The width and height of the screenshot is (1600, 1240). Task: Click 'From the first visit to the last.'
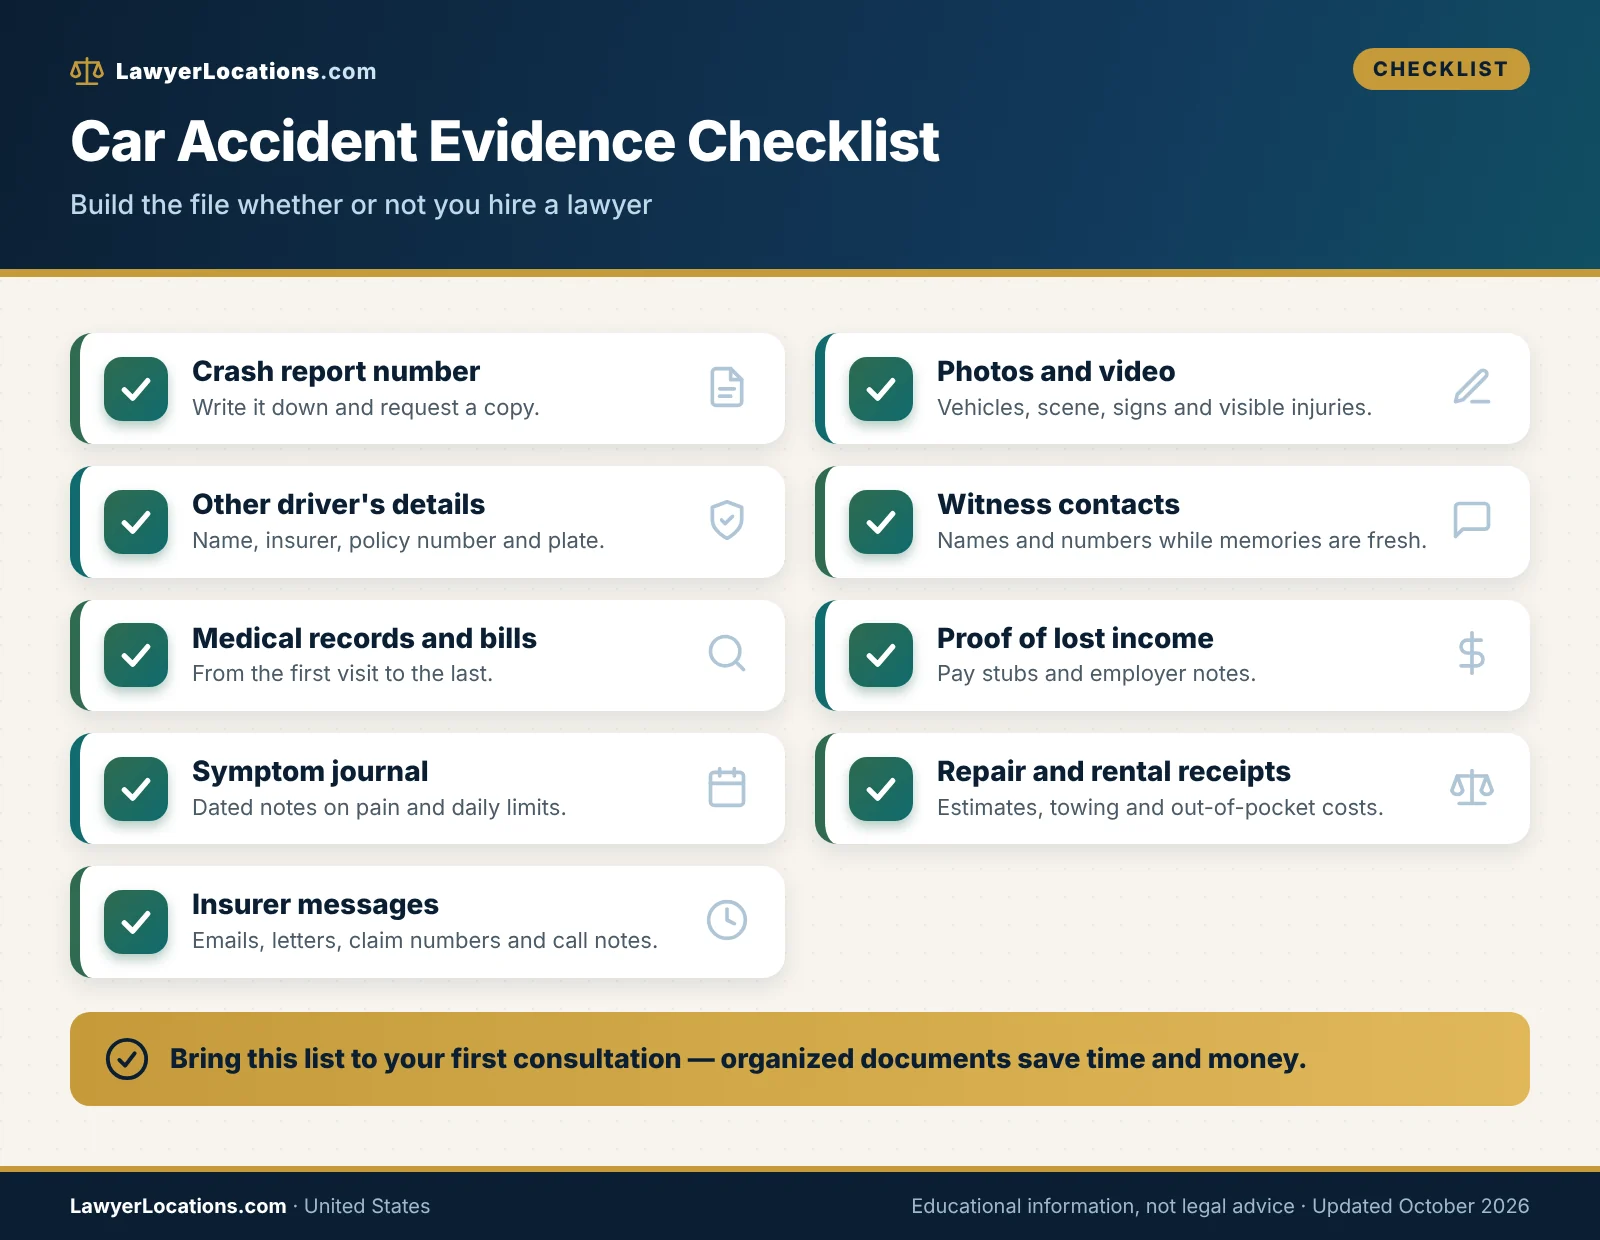343,674
